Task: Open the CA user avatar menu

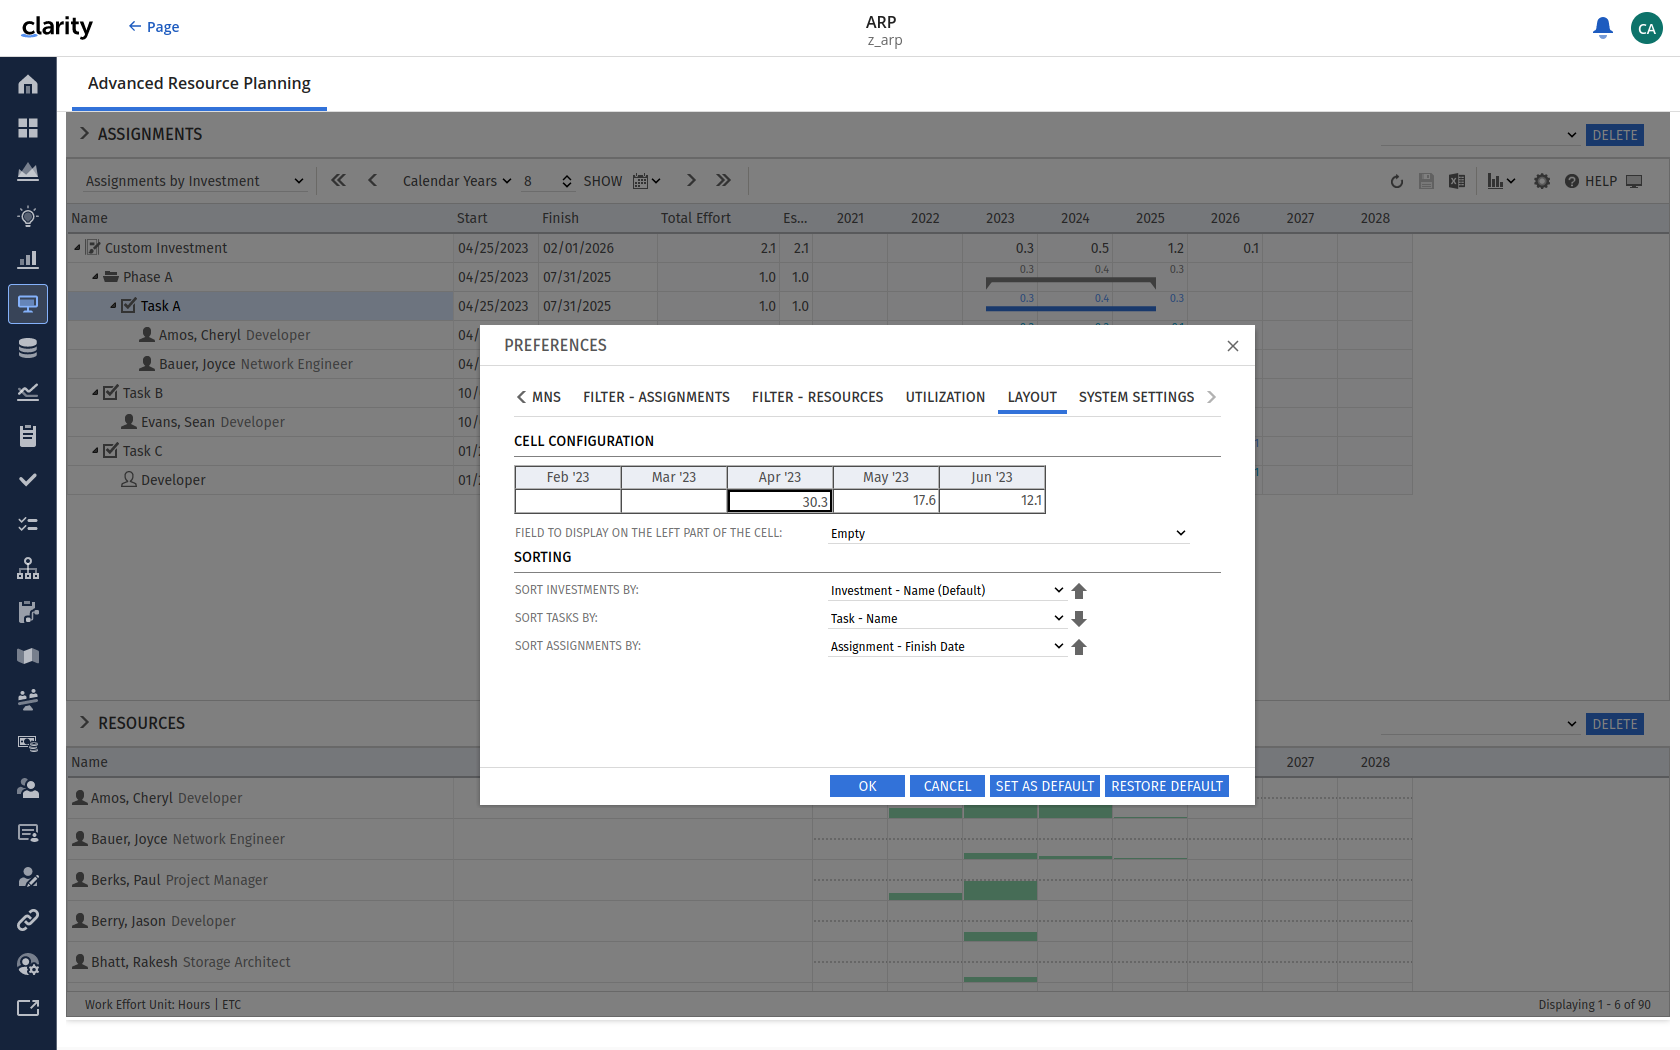Action: point(1646,28)
